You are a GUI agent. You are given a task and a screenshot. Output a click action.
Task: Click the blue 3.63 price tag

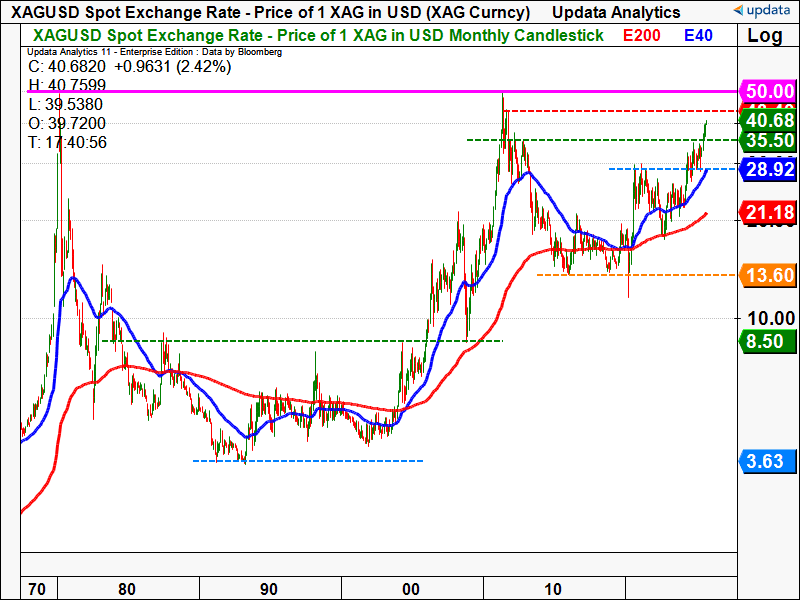[767, 461]
